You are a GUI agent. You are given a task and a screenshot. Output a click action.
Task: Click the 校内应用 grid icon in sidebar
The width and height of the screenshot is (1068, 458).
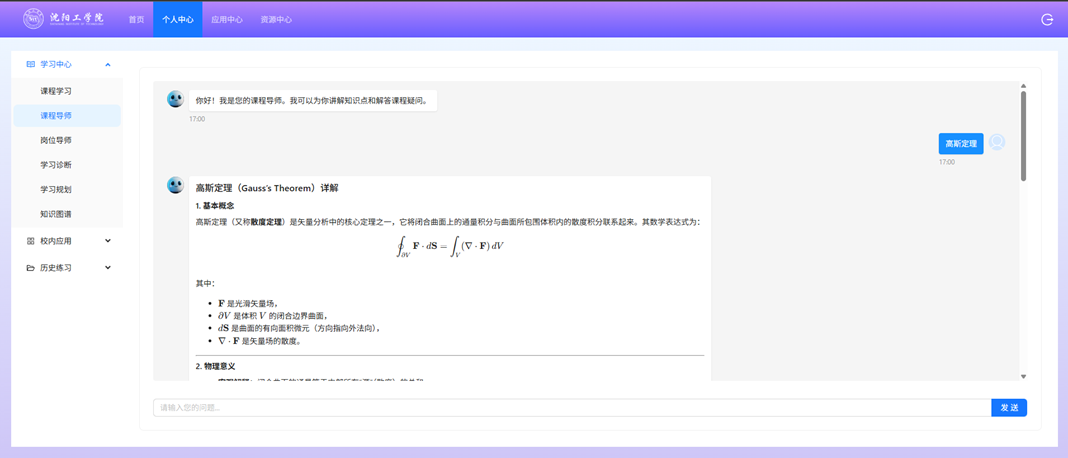pos(30,241)
